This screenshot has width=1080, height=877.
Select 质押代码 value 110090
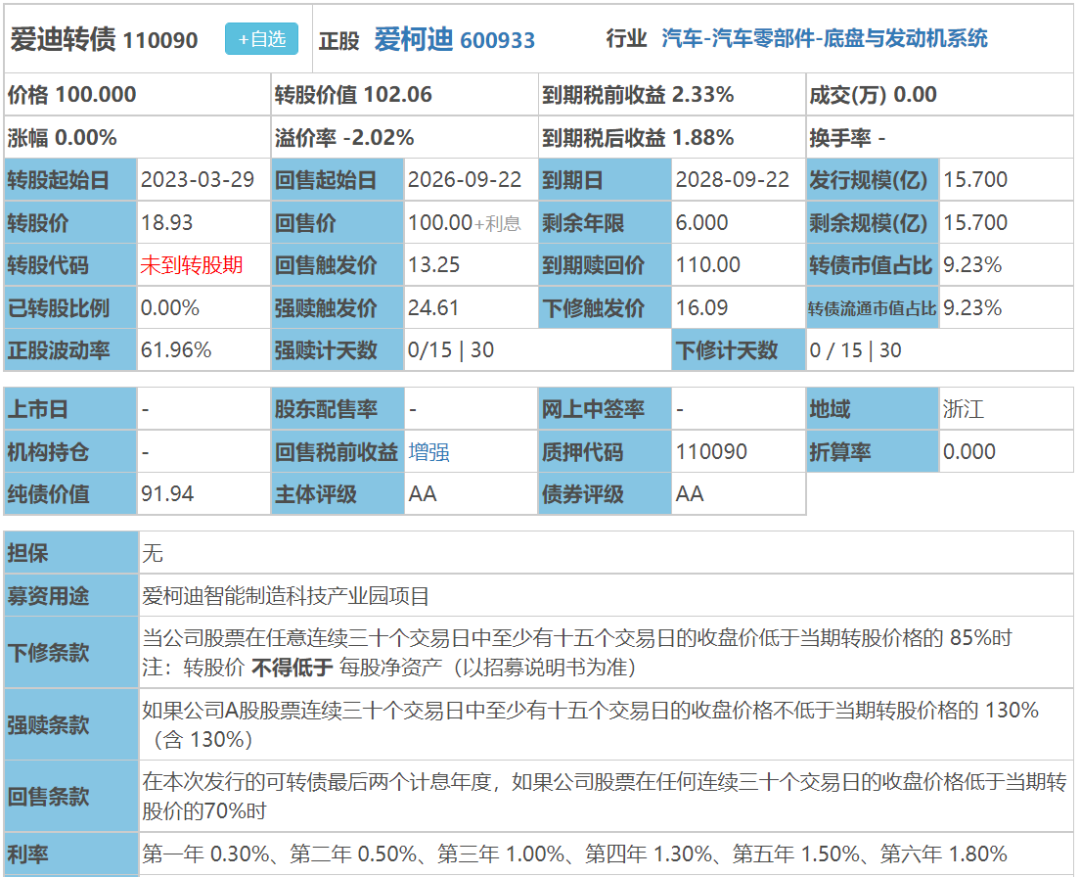711,452
